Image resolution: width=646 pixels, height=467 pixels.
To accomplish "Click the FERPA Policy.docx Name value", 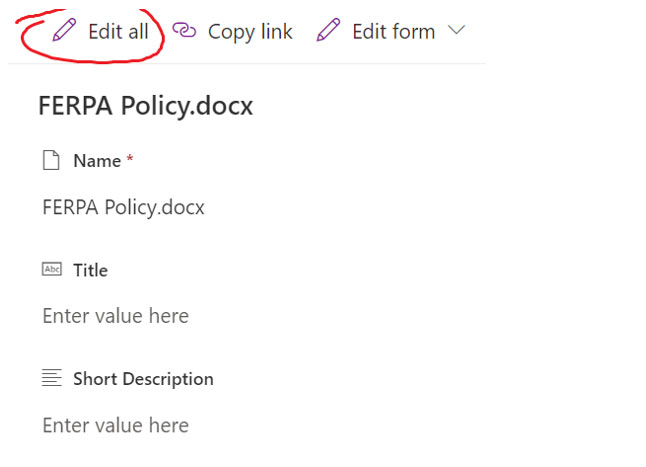I will [124, 207].
